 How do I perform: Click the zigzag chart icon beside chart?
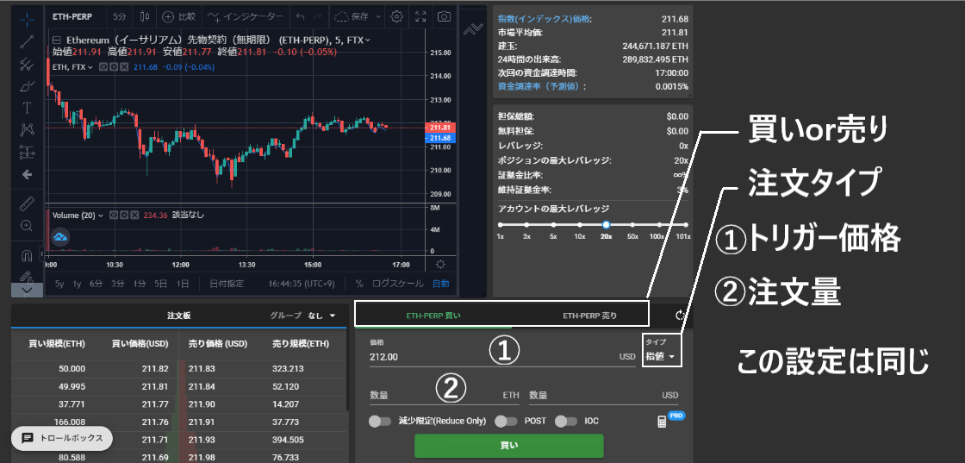coord(473,30)
